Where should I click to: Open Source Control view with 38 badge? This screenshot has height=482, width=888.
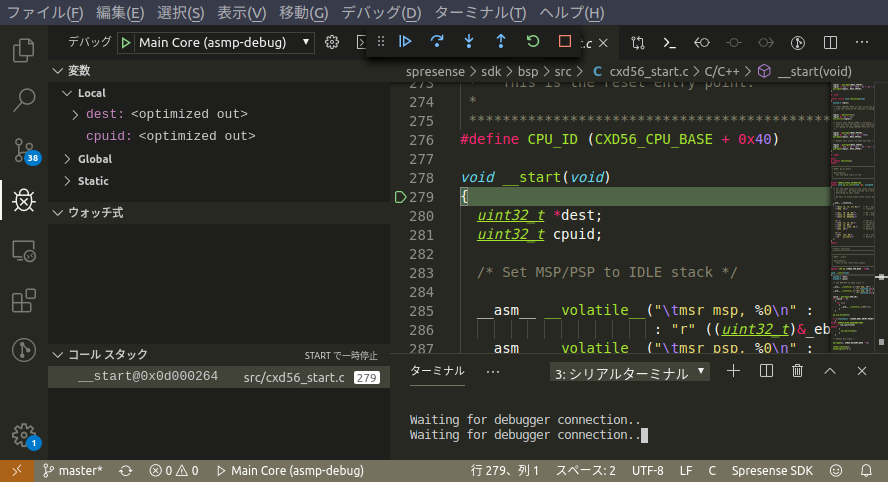(x=25, y=151)
